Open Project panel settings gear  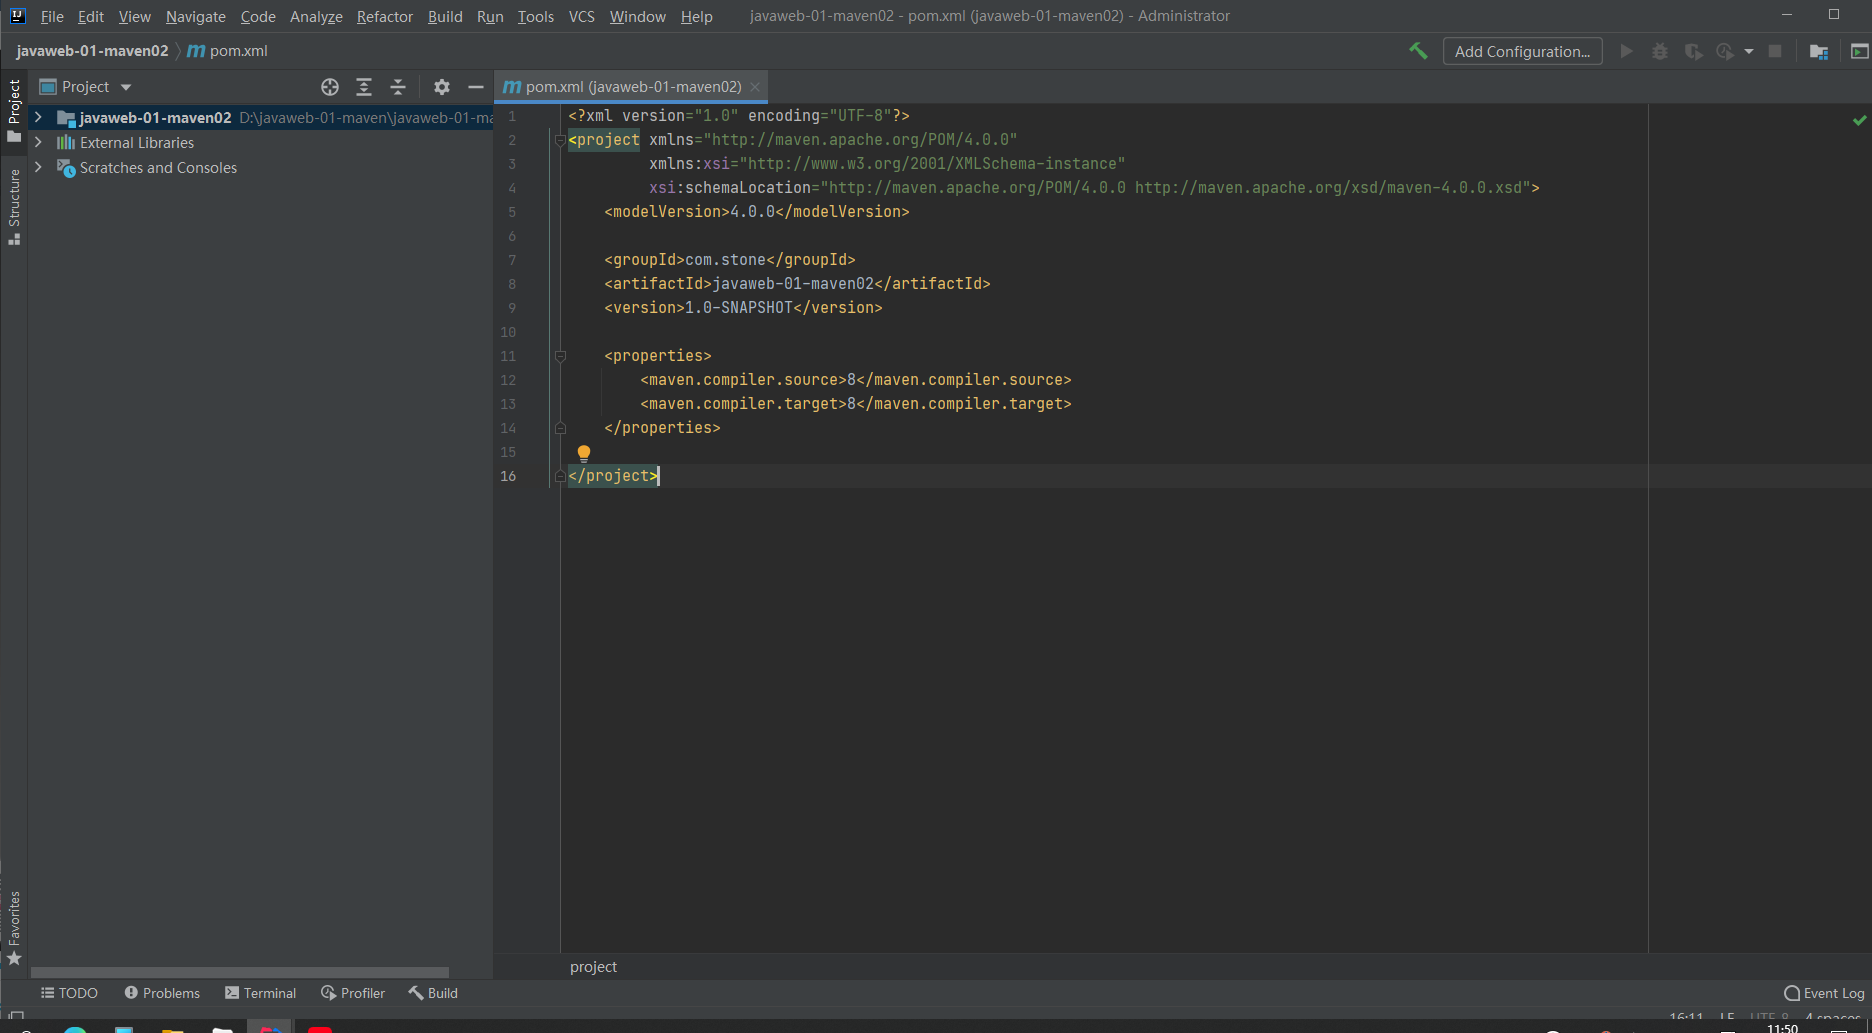[x=442, y=87]
